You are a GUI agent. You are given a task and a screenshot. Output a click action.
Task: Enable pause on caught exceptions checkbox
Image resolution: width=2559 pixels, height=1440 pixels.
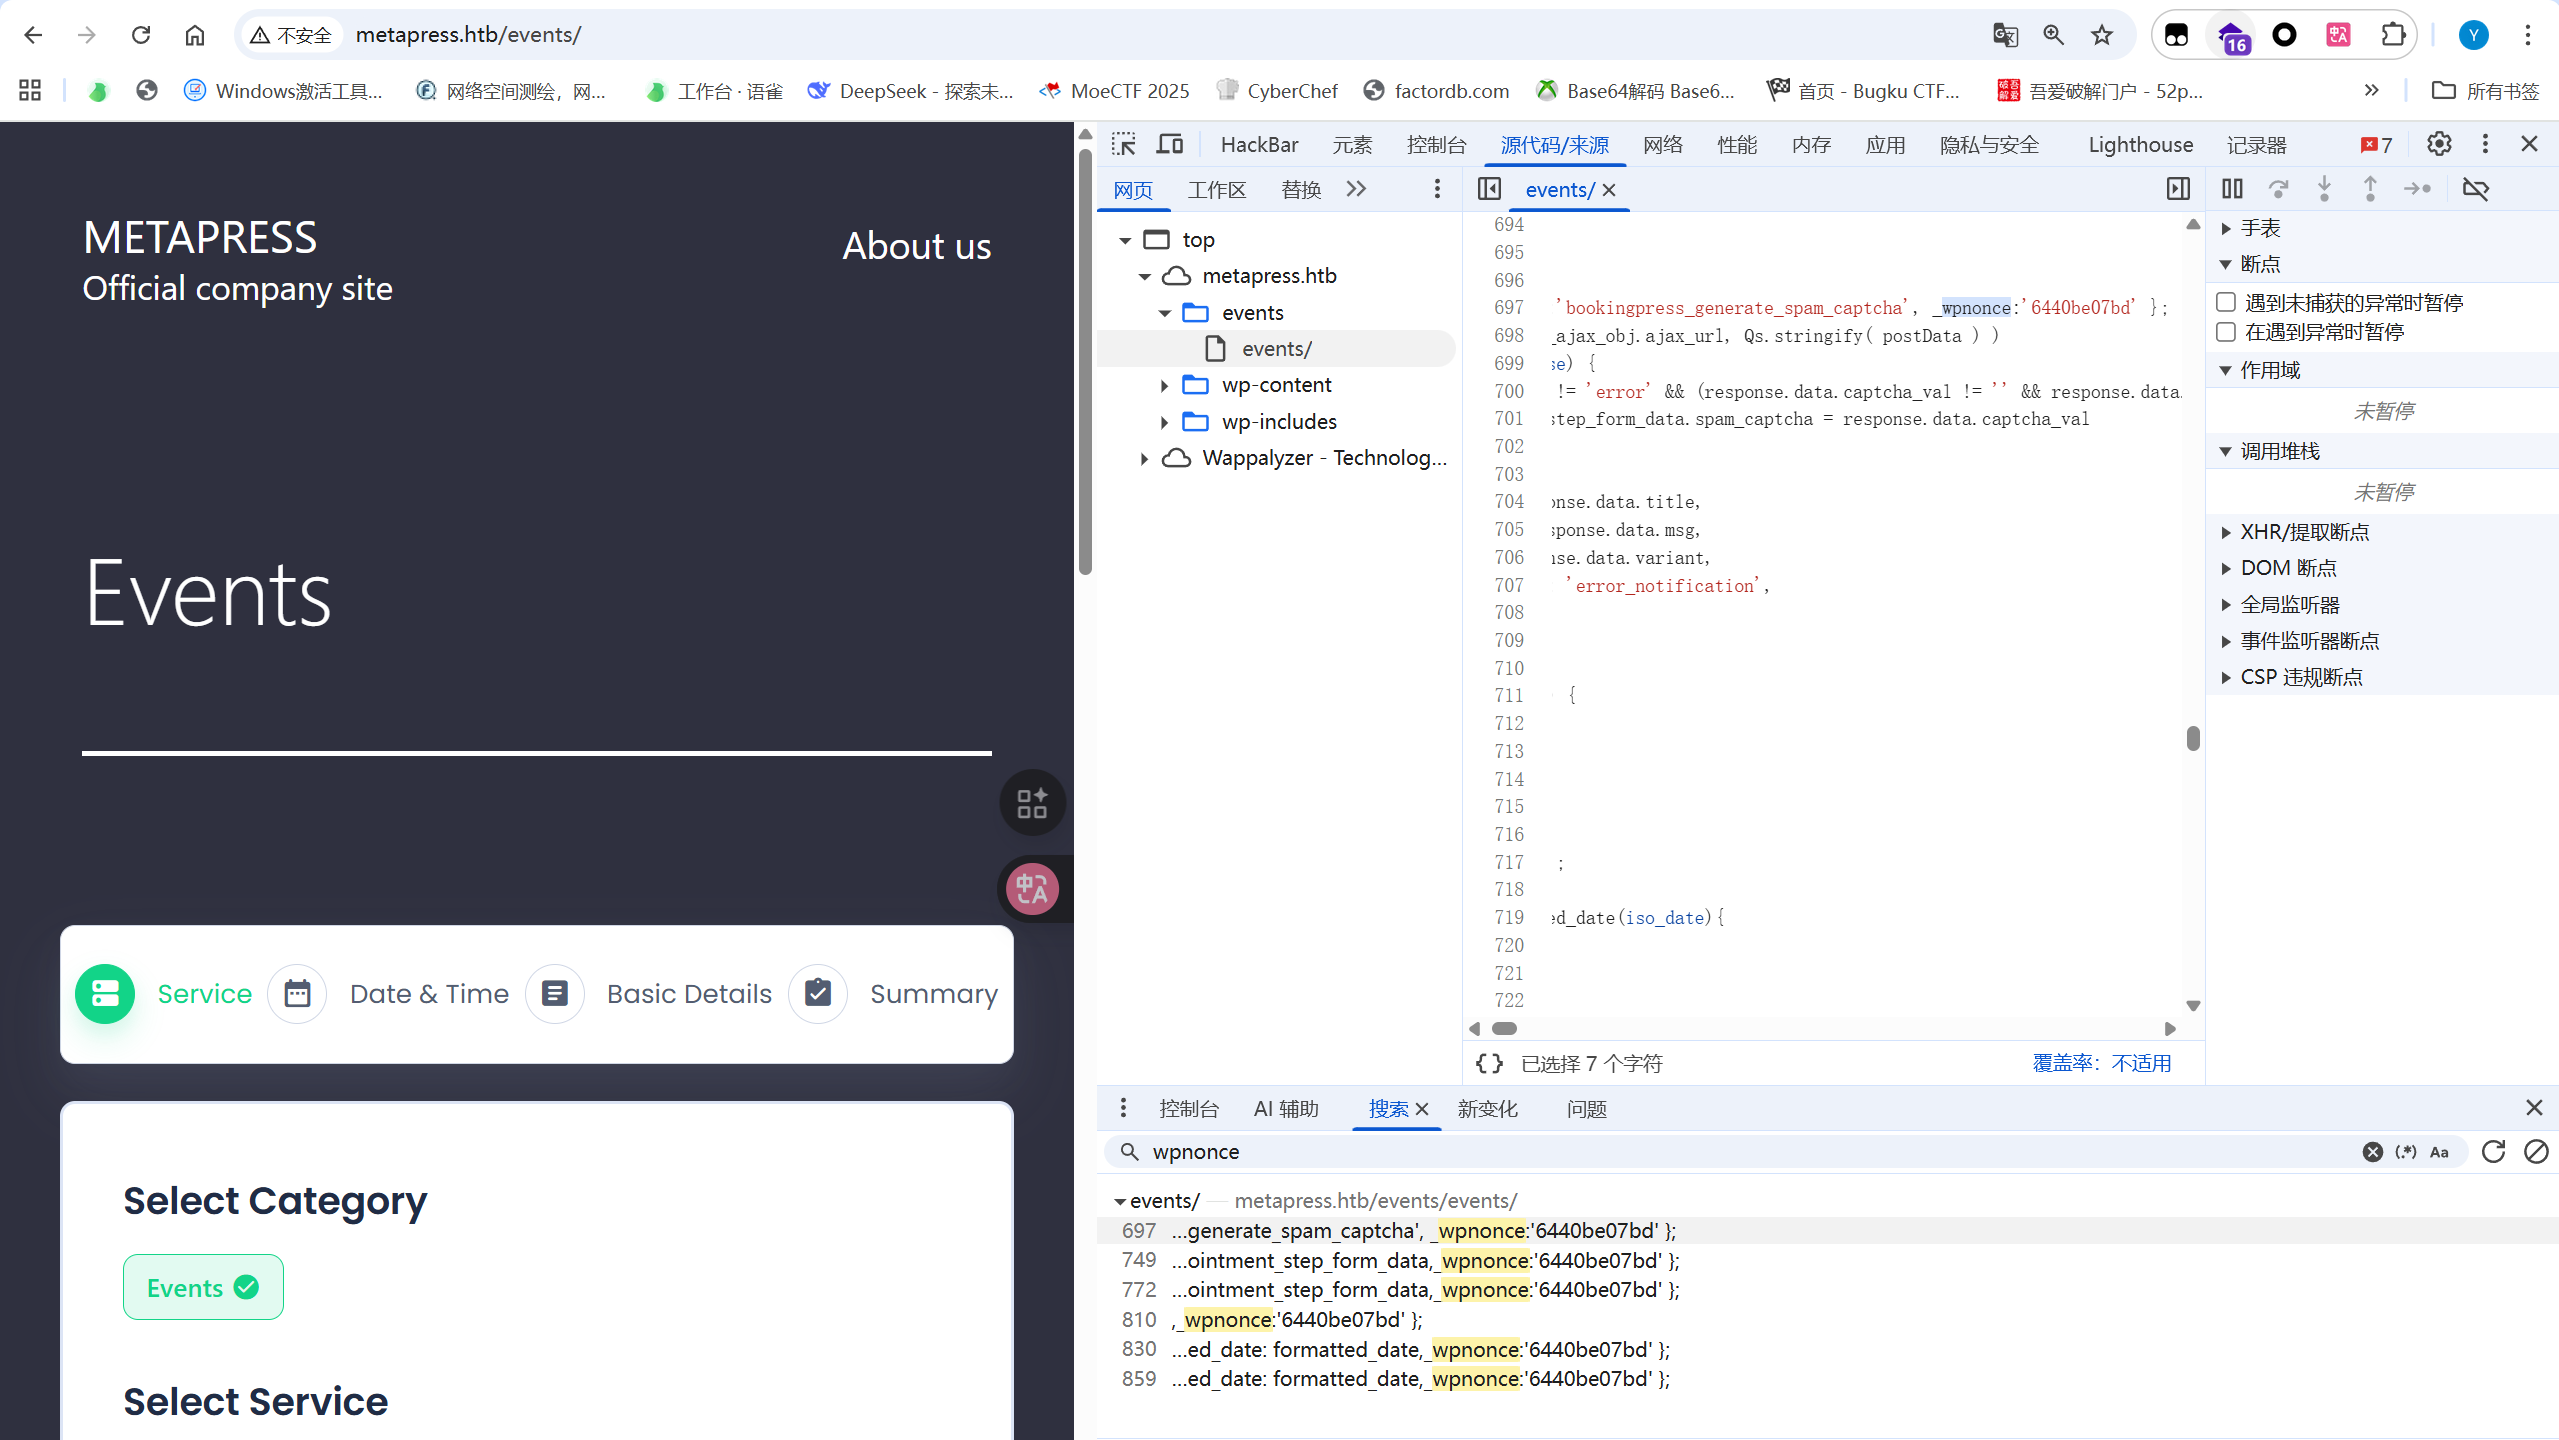[2227, 332]
